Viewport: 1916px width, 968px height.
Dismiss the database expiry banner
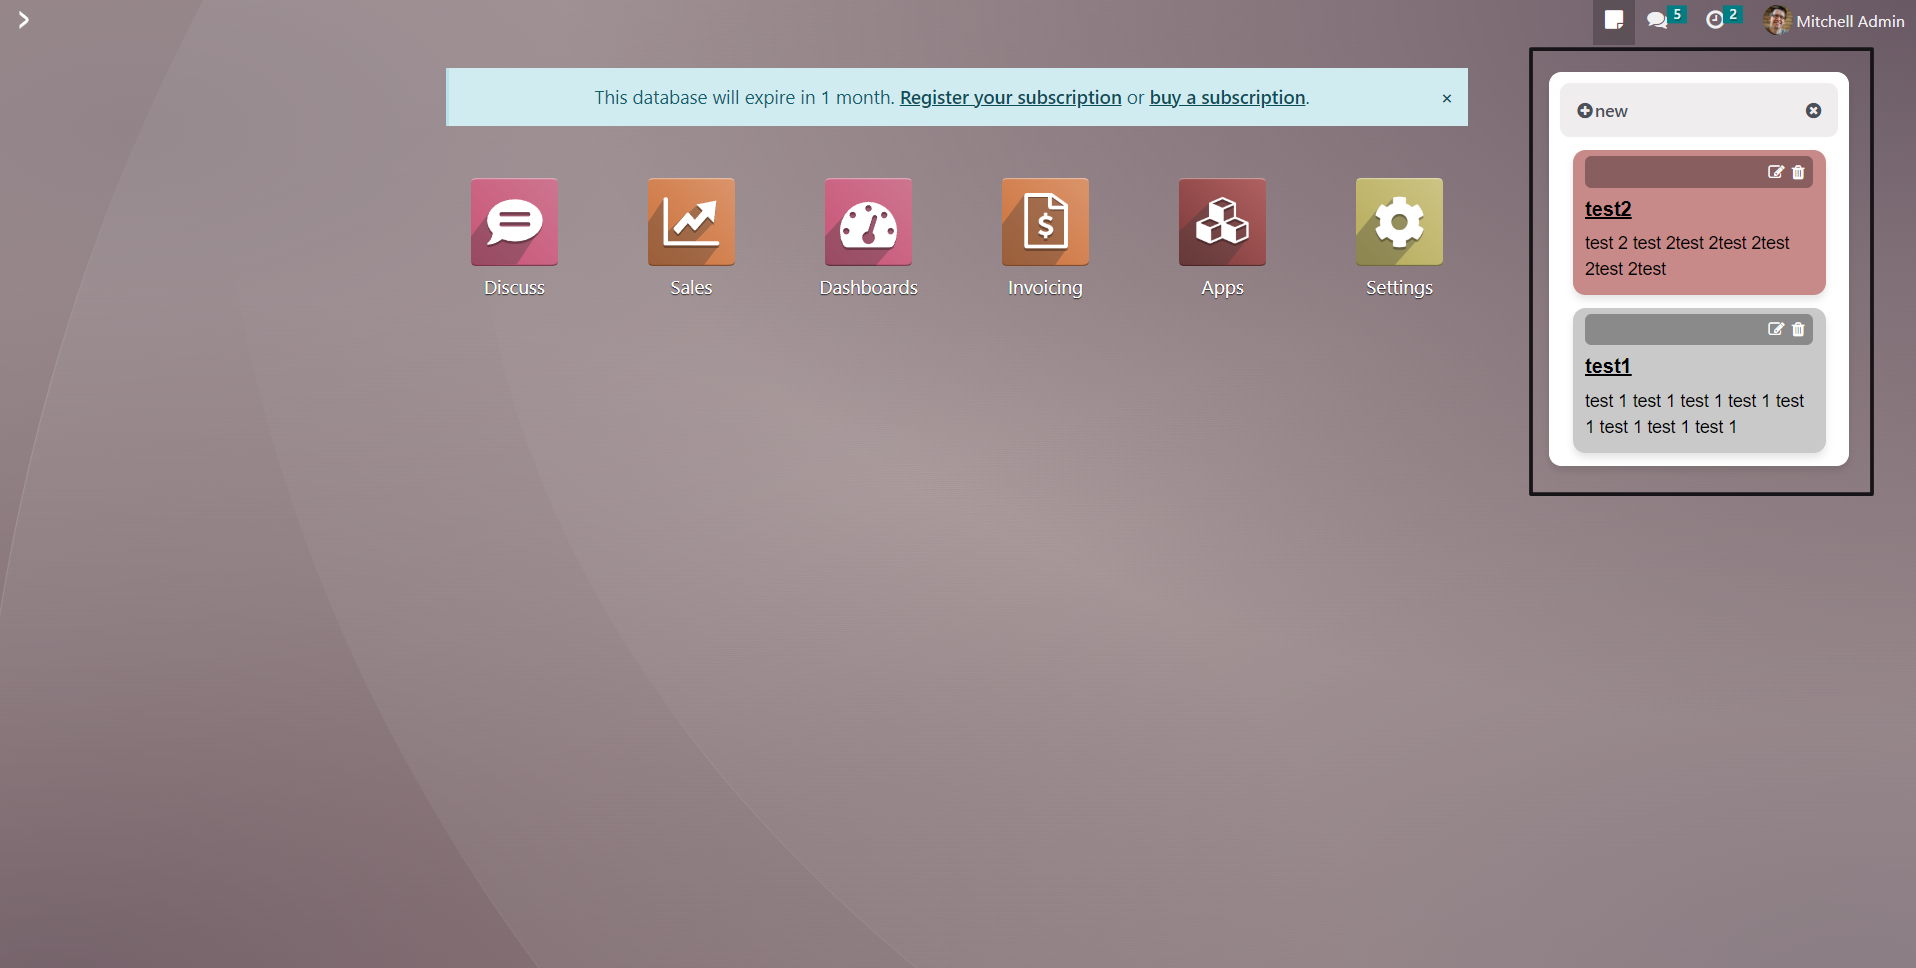1446,98
